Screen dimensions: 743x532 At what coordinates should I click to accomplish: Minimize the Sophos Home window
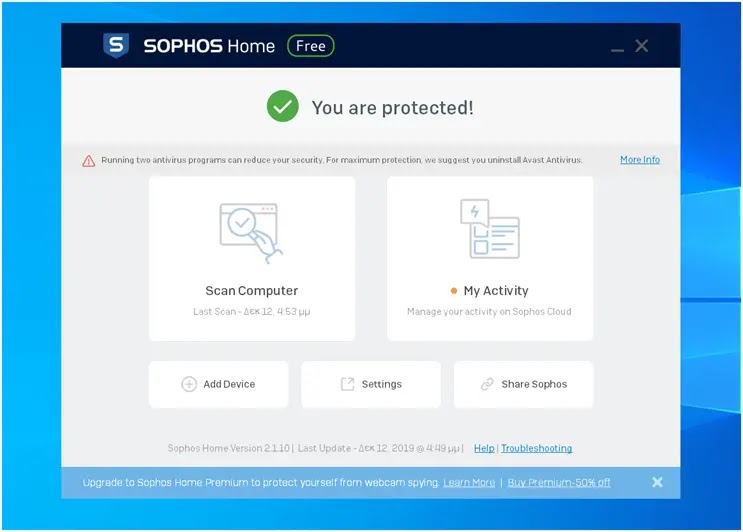[x=617, y=50]
